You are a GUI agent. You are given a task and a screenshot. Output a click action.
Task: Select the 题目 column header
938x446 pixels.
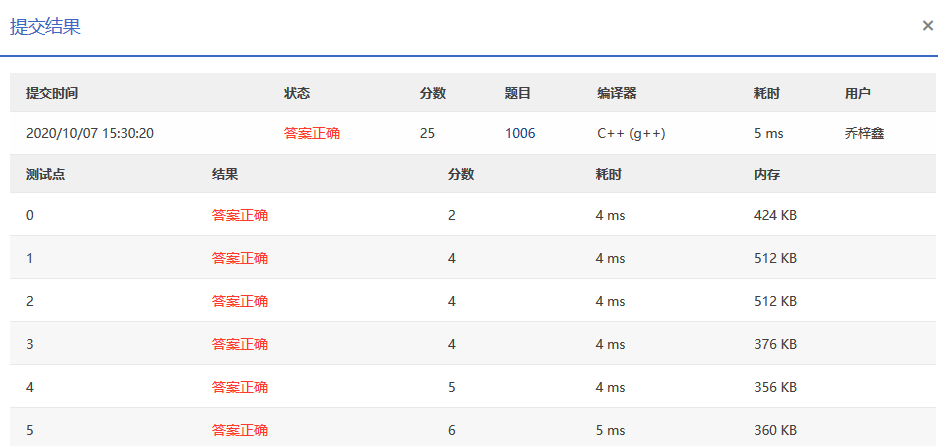click(517, 93)
